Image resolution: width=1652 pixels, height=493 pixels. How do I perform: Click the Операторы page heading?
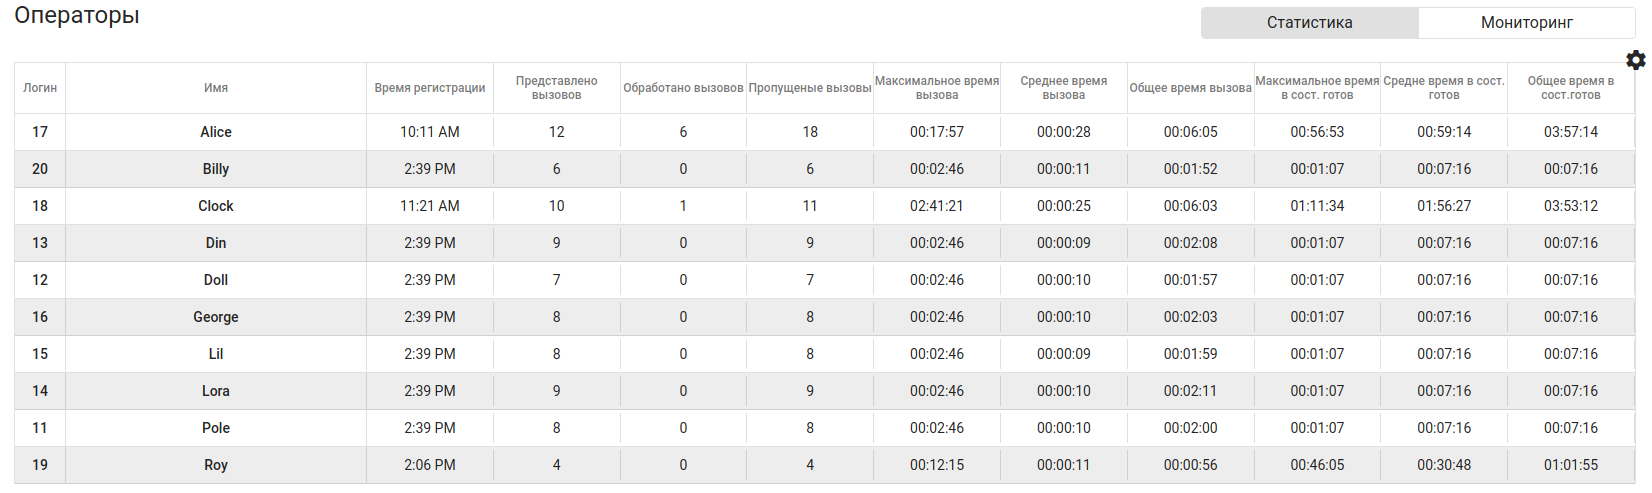click(x=77, y=16)
